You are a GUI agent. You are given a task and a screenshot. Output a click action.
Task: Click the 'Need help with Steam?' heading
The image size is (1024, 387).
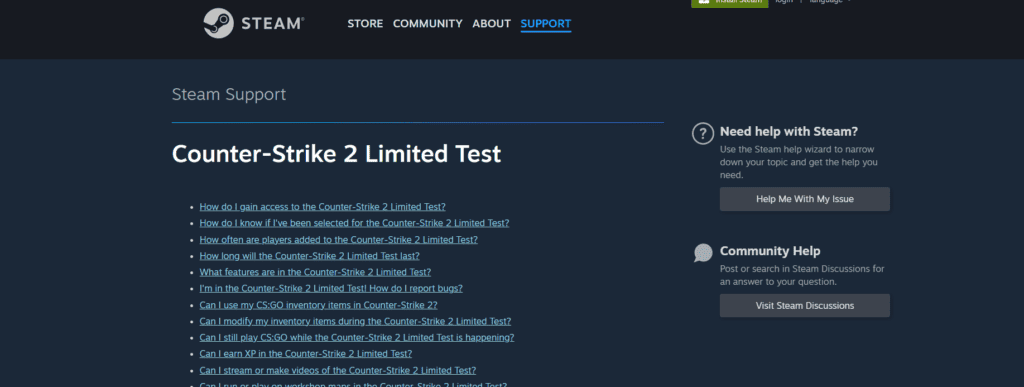coord(789,132)
